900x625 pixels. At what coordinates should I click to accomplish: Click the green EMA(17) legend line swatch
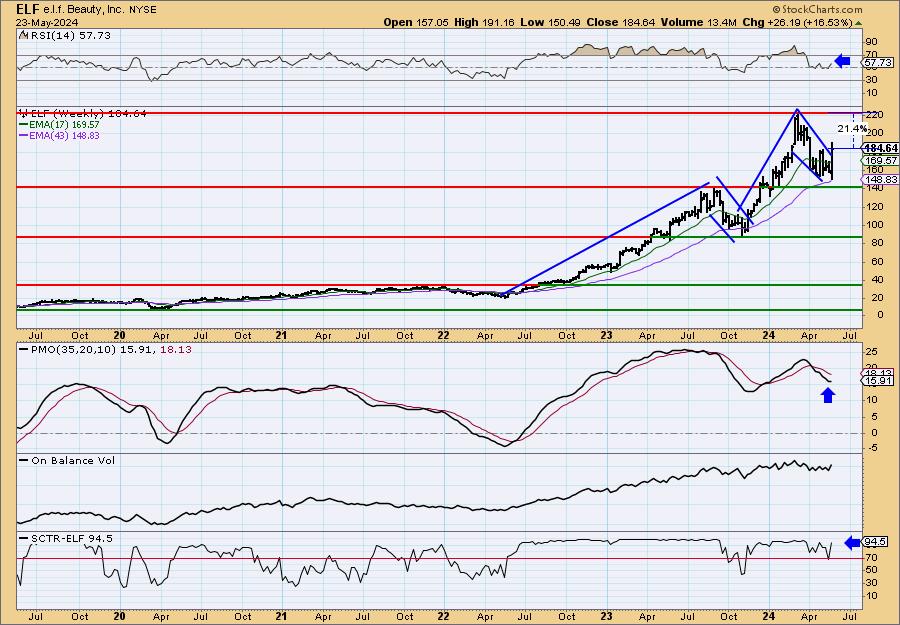click(24, 125)
